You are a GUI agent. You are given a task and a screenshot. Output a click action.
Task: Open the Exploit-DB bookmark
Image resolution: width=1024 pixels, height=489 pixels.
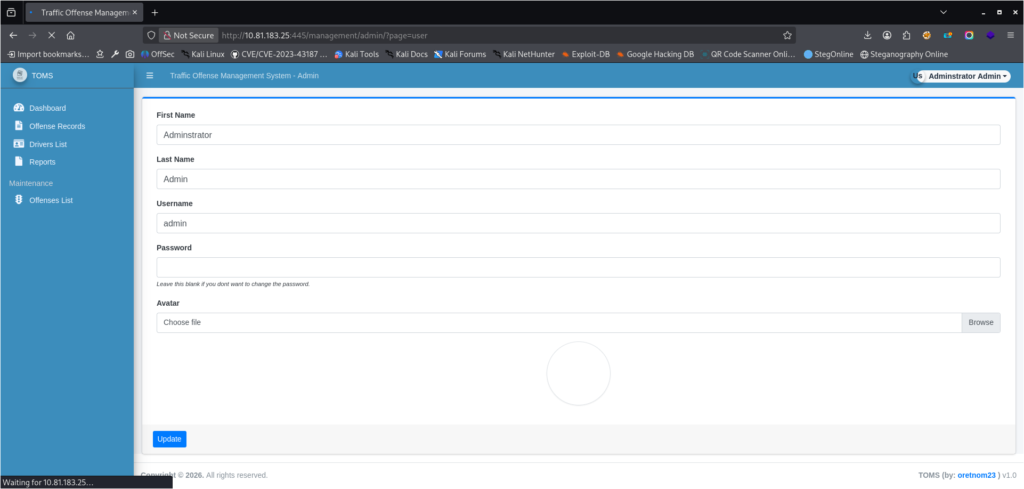pyautogui.click(x=586, y=54)
